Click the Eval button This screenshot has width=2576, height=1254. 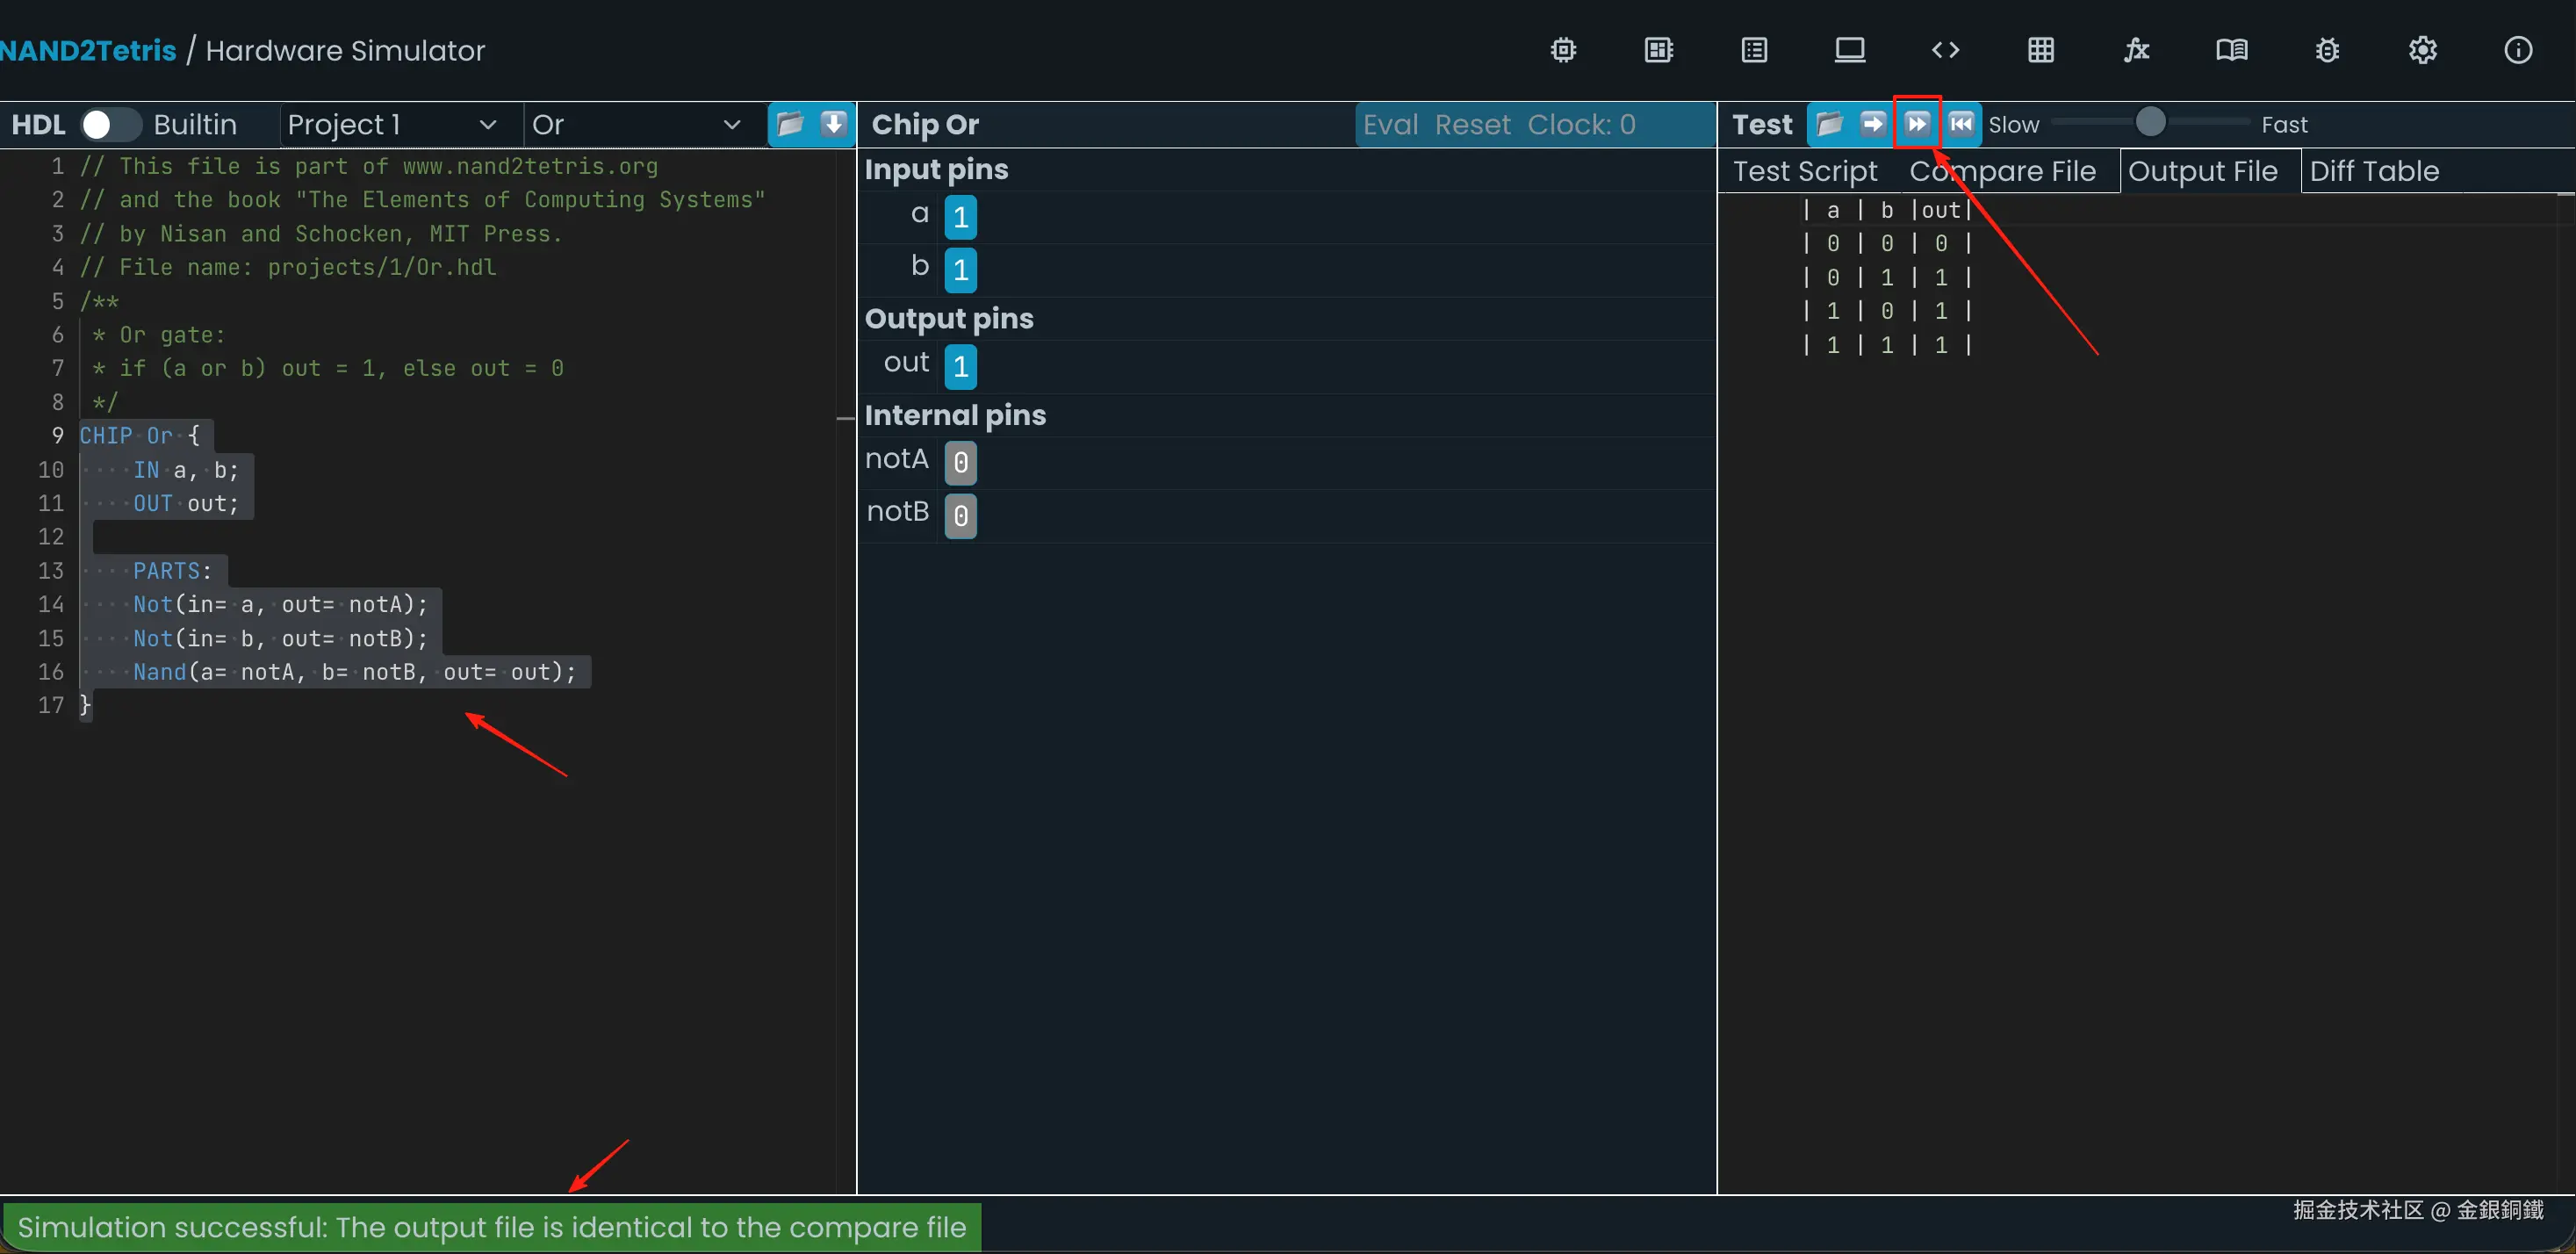[1390, 124]
